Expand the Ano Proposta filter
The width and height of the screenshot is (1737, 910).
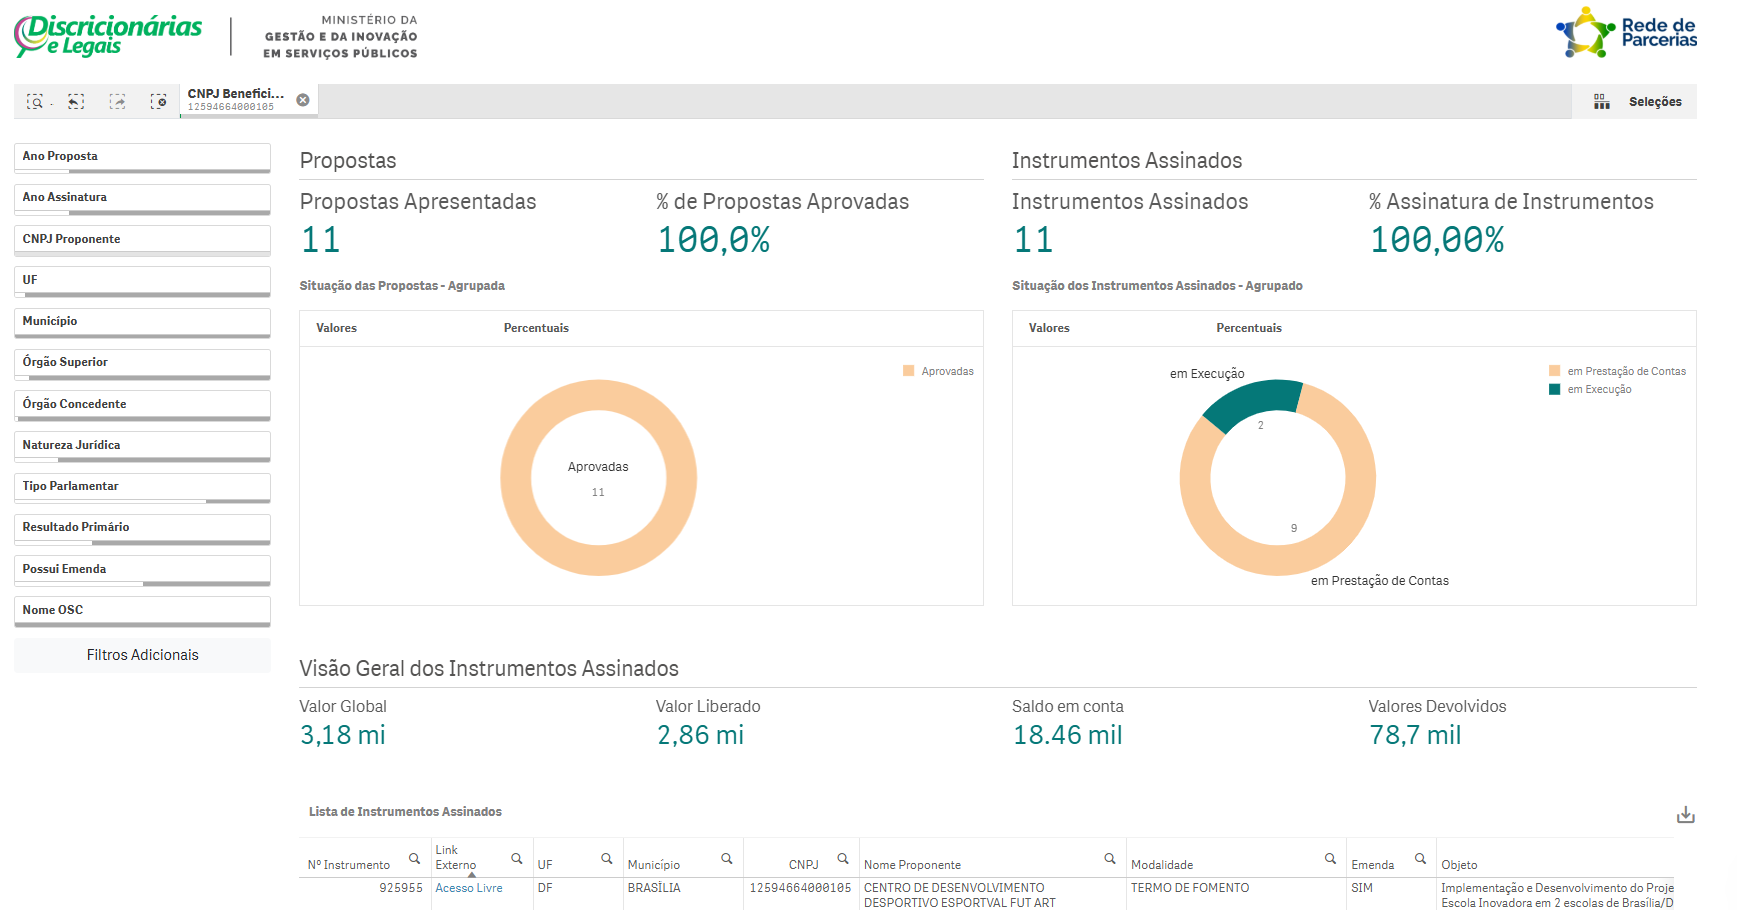(142, 157)
